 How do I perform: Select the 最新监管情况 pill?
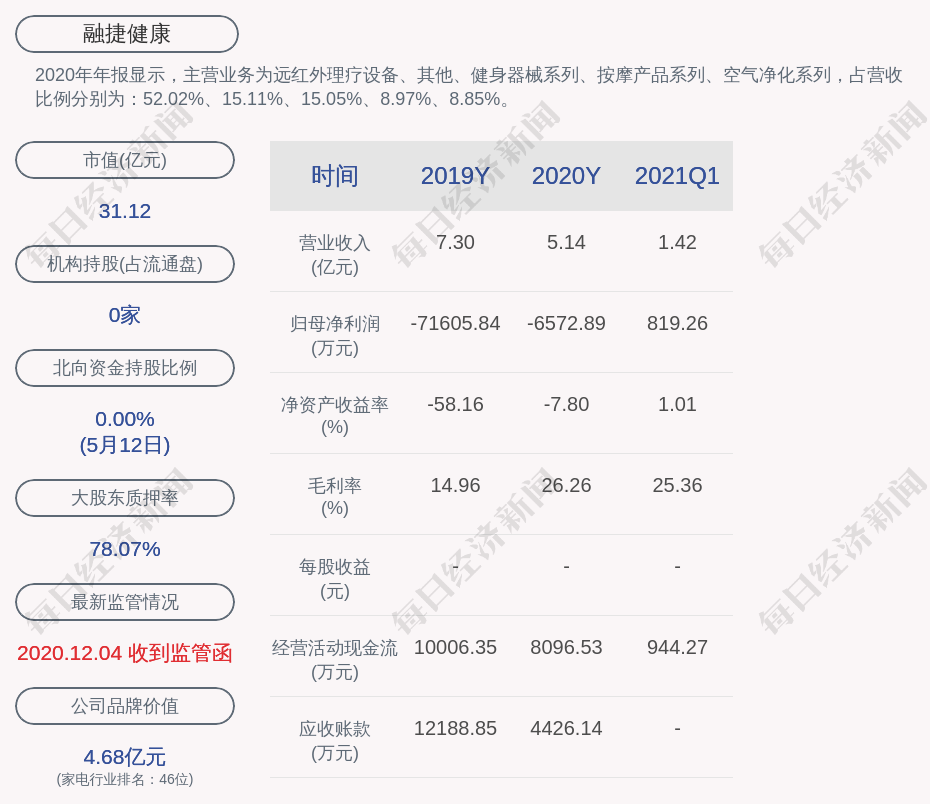pyautogui.click(x=125, y=602)
